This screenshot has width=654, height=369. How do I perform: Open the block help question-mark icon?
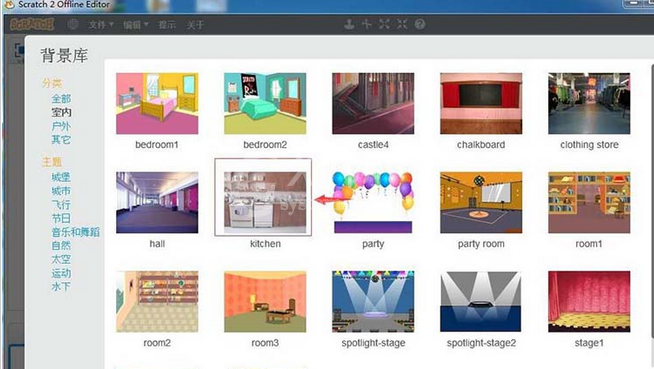point(420,24)
